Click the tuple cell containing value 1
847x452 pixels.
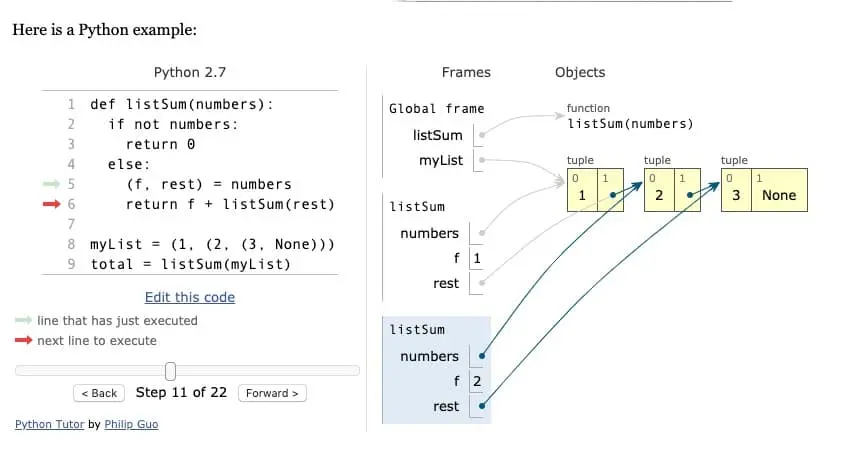pos(582,190)
